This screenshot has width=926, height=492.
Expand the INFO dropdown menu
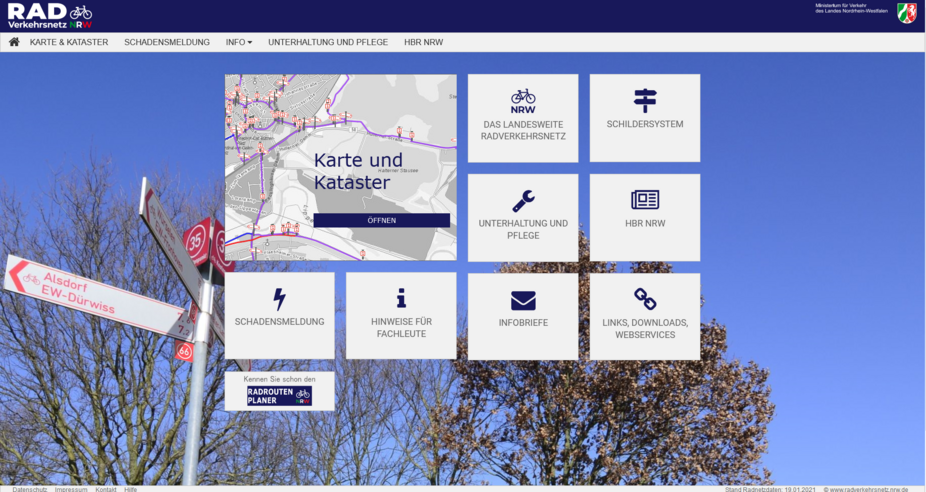pos(239,42)
